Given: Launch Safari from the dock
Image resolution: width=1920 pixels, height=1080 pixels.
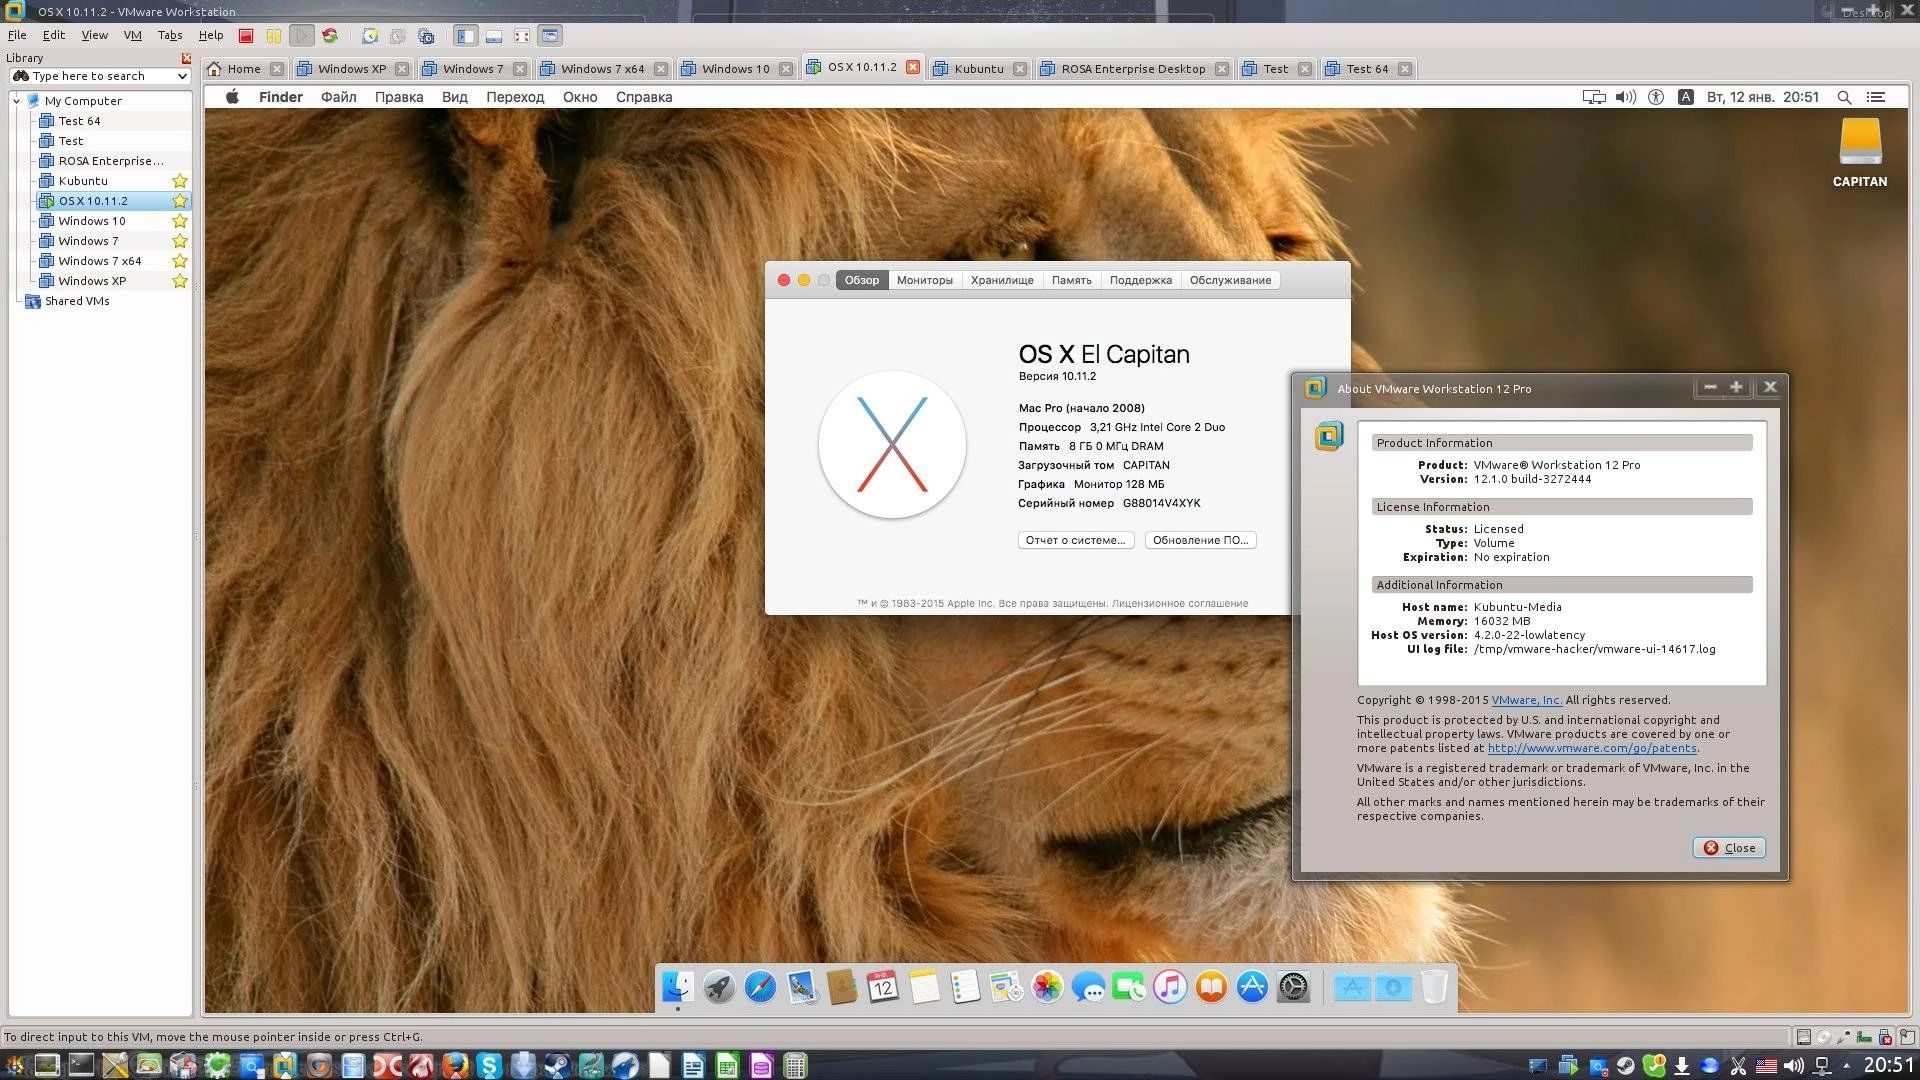Looking at the screenshot, I should click(x=760, y=987).
